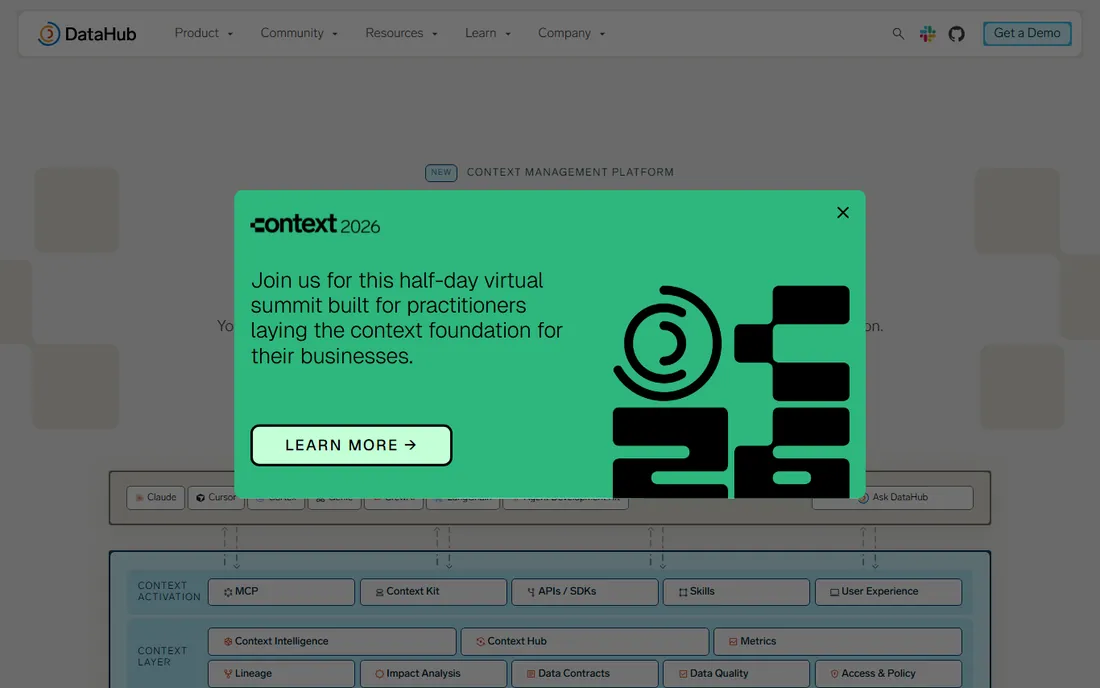Click the Data Contracts box

[584, 674]
